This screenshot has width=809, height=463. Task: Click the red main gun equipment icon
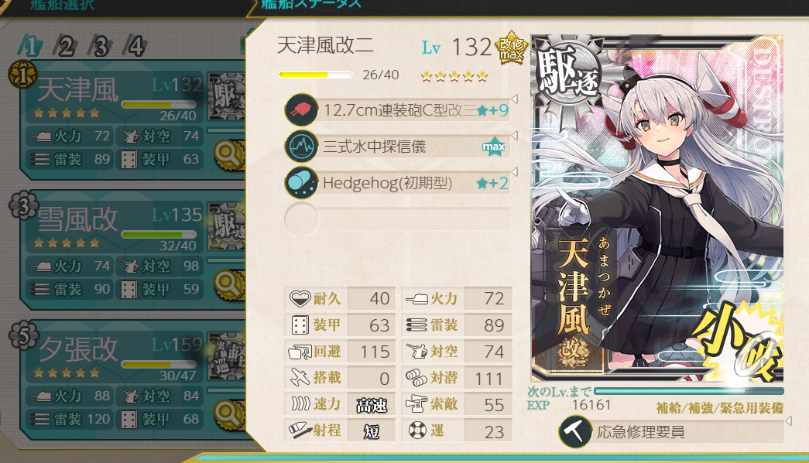pyautogui.click(x=301, y=109)
